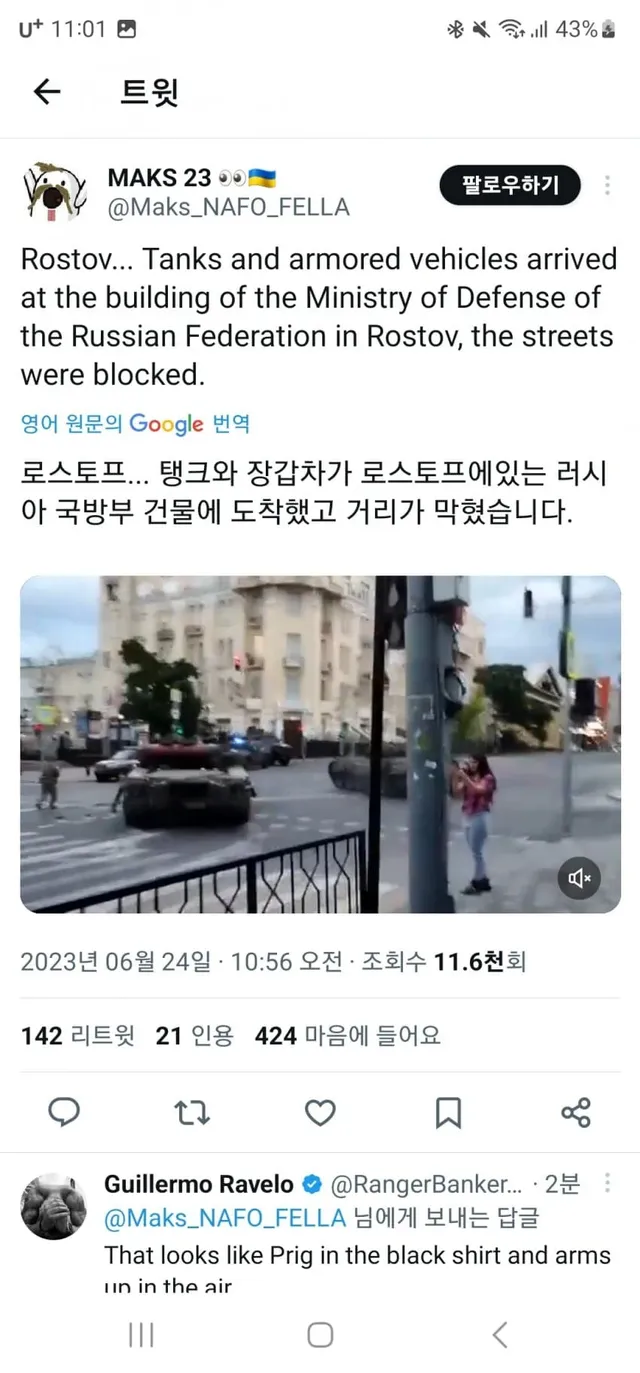Open MAKS 23 profile avatar
The height and width of the screenshot is (1373, 640).
54,191
